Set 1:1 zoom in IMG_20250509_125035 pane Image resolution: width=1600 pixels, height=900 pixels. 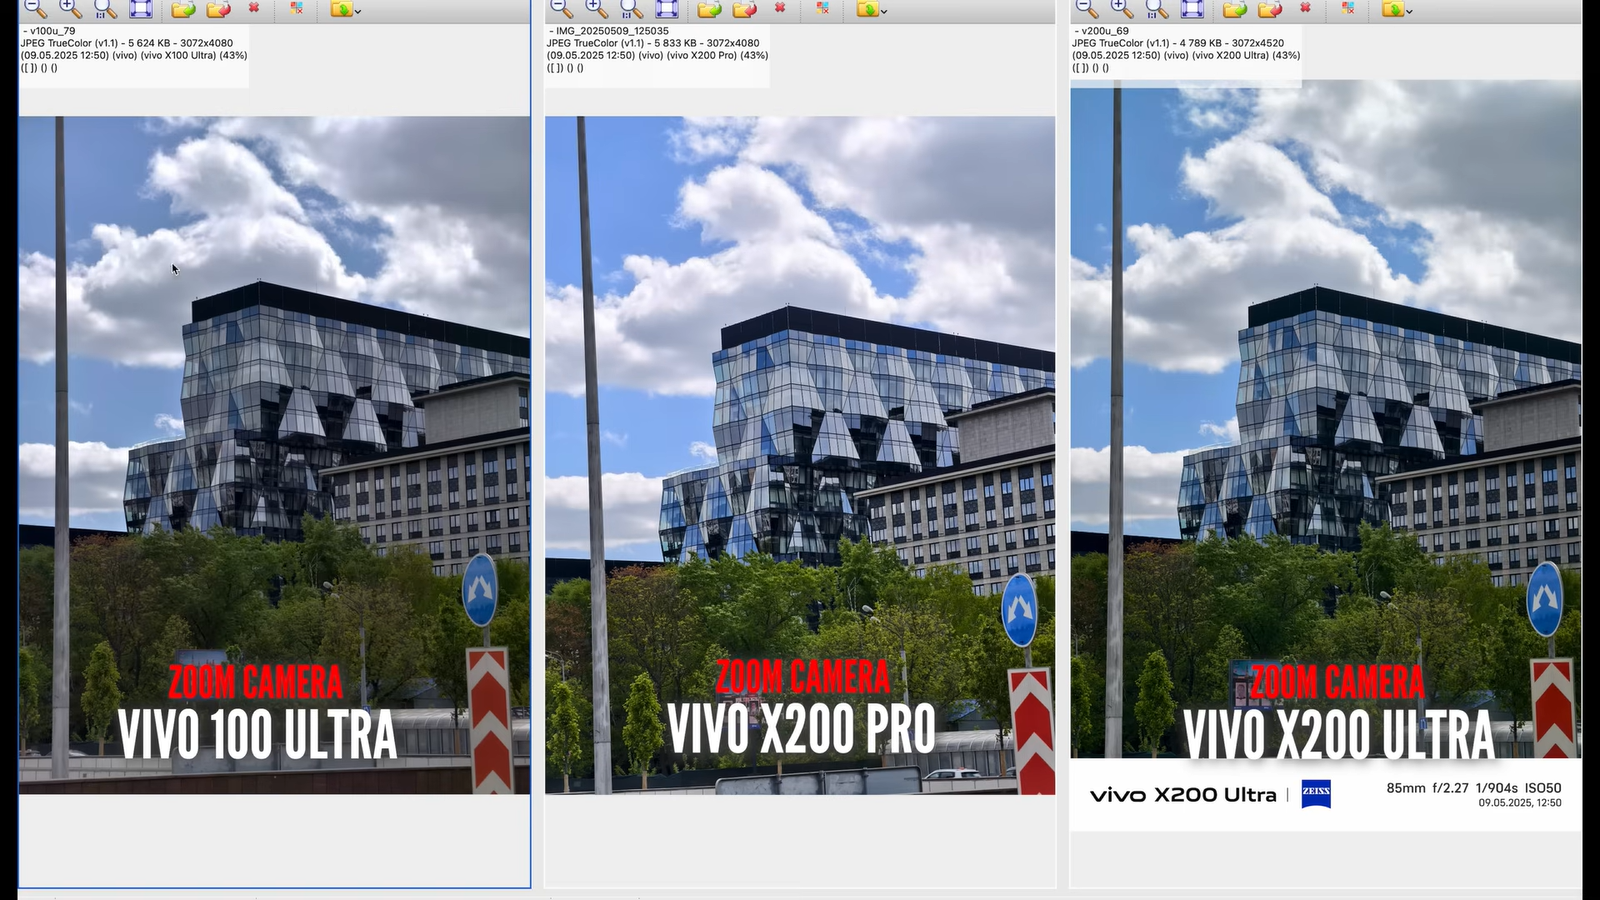tap(631, 9)
